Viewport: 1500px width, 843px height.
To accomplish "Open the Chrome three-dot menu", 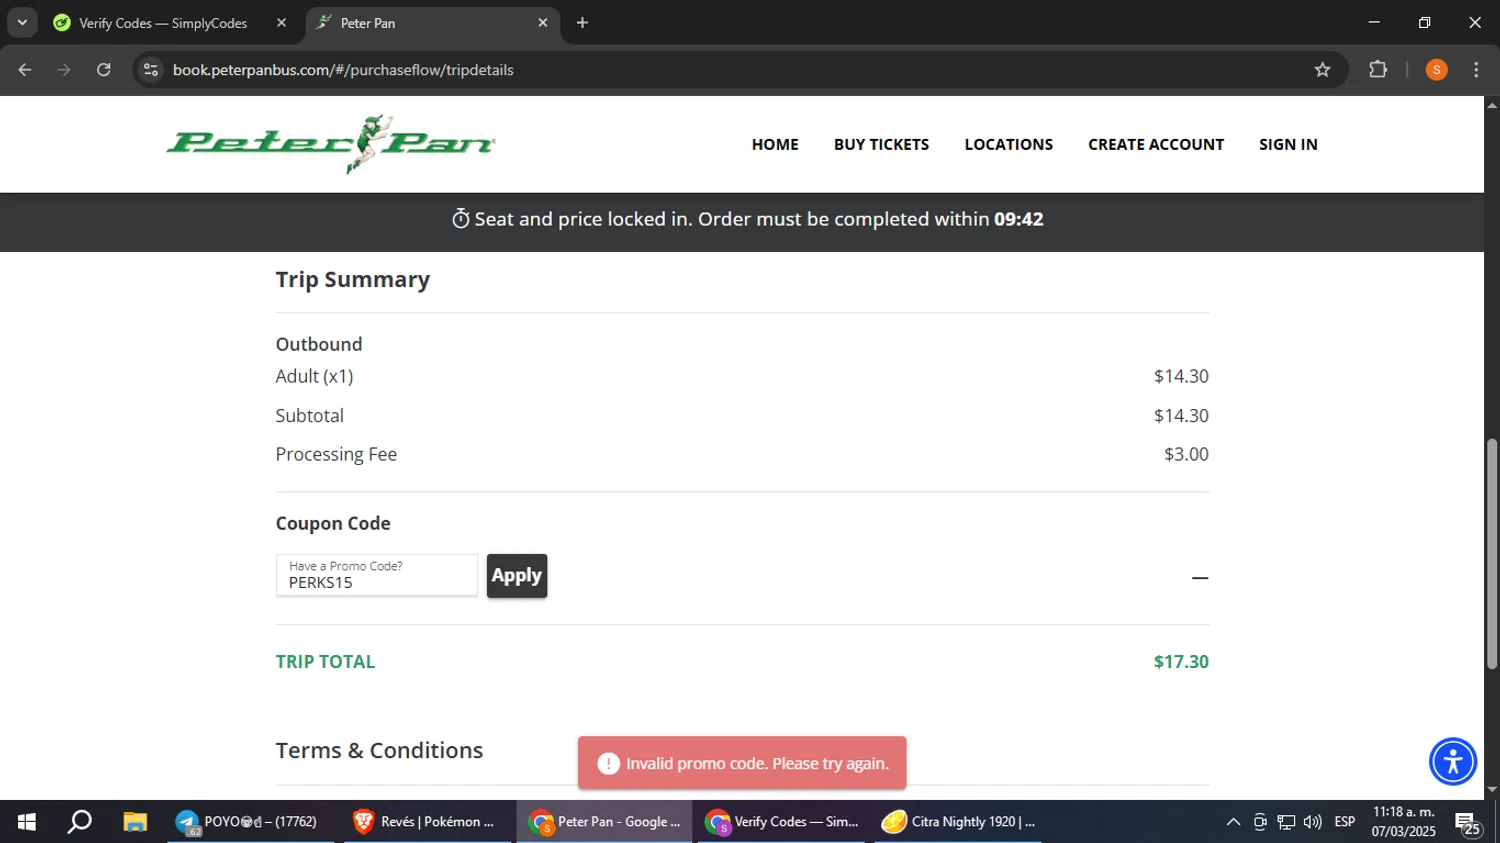I will (1476, 70).
